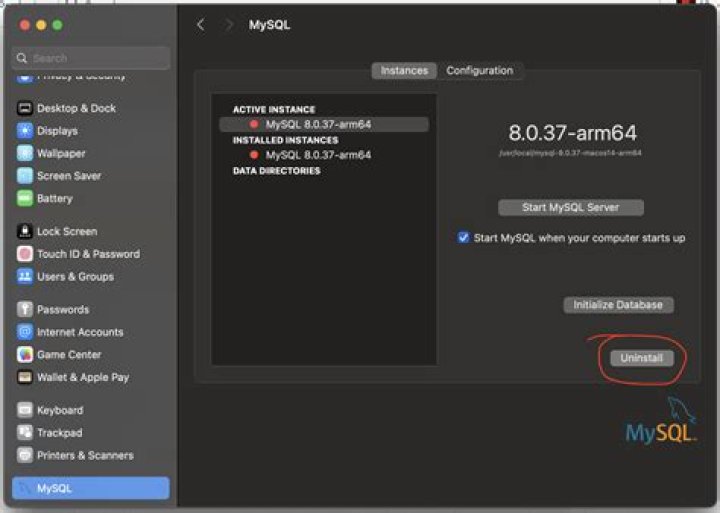Click the large 8.0.37-arm64 version heading
The height and width of the screenshot is (513, 720).
[572, 133]
